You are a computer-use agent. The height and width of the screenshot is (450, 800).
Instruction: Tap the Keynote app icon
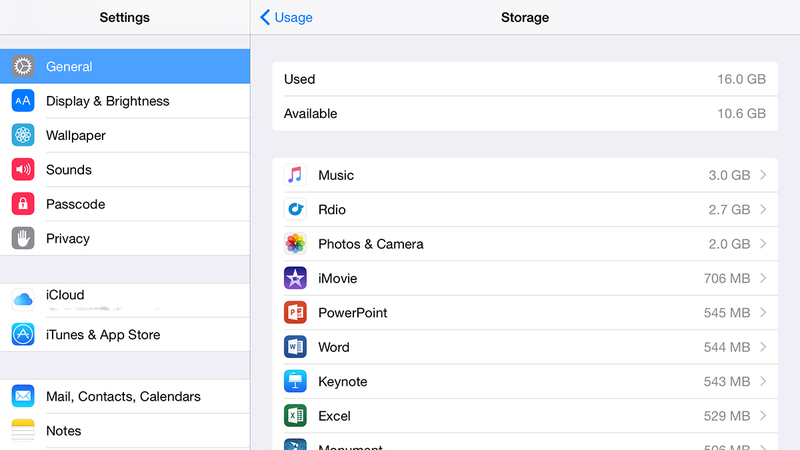click(295, 381)
